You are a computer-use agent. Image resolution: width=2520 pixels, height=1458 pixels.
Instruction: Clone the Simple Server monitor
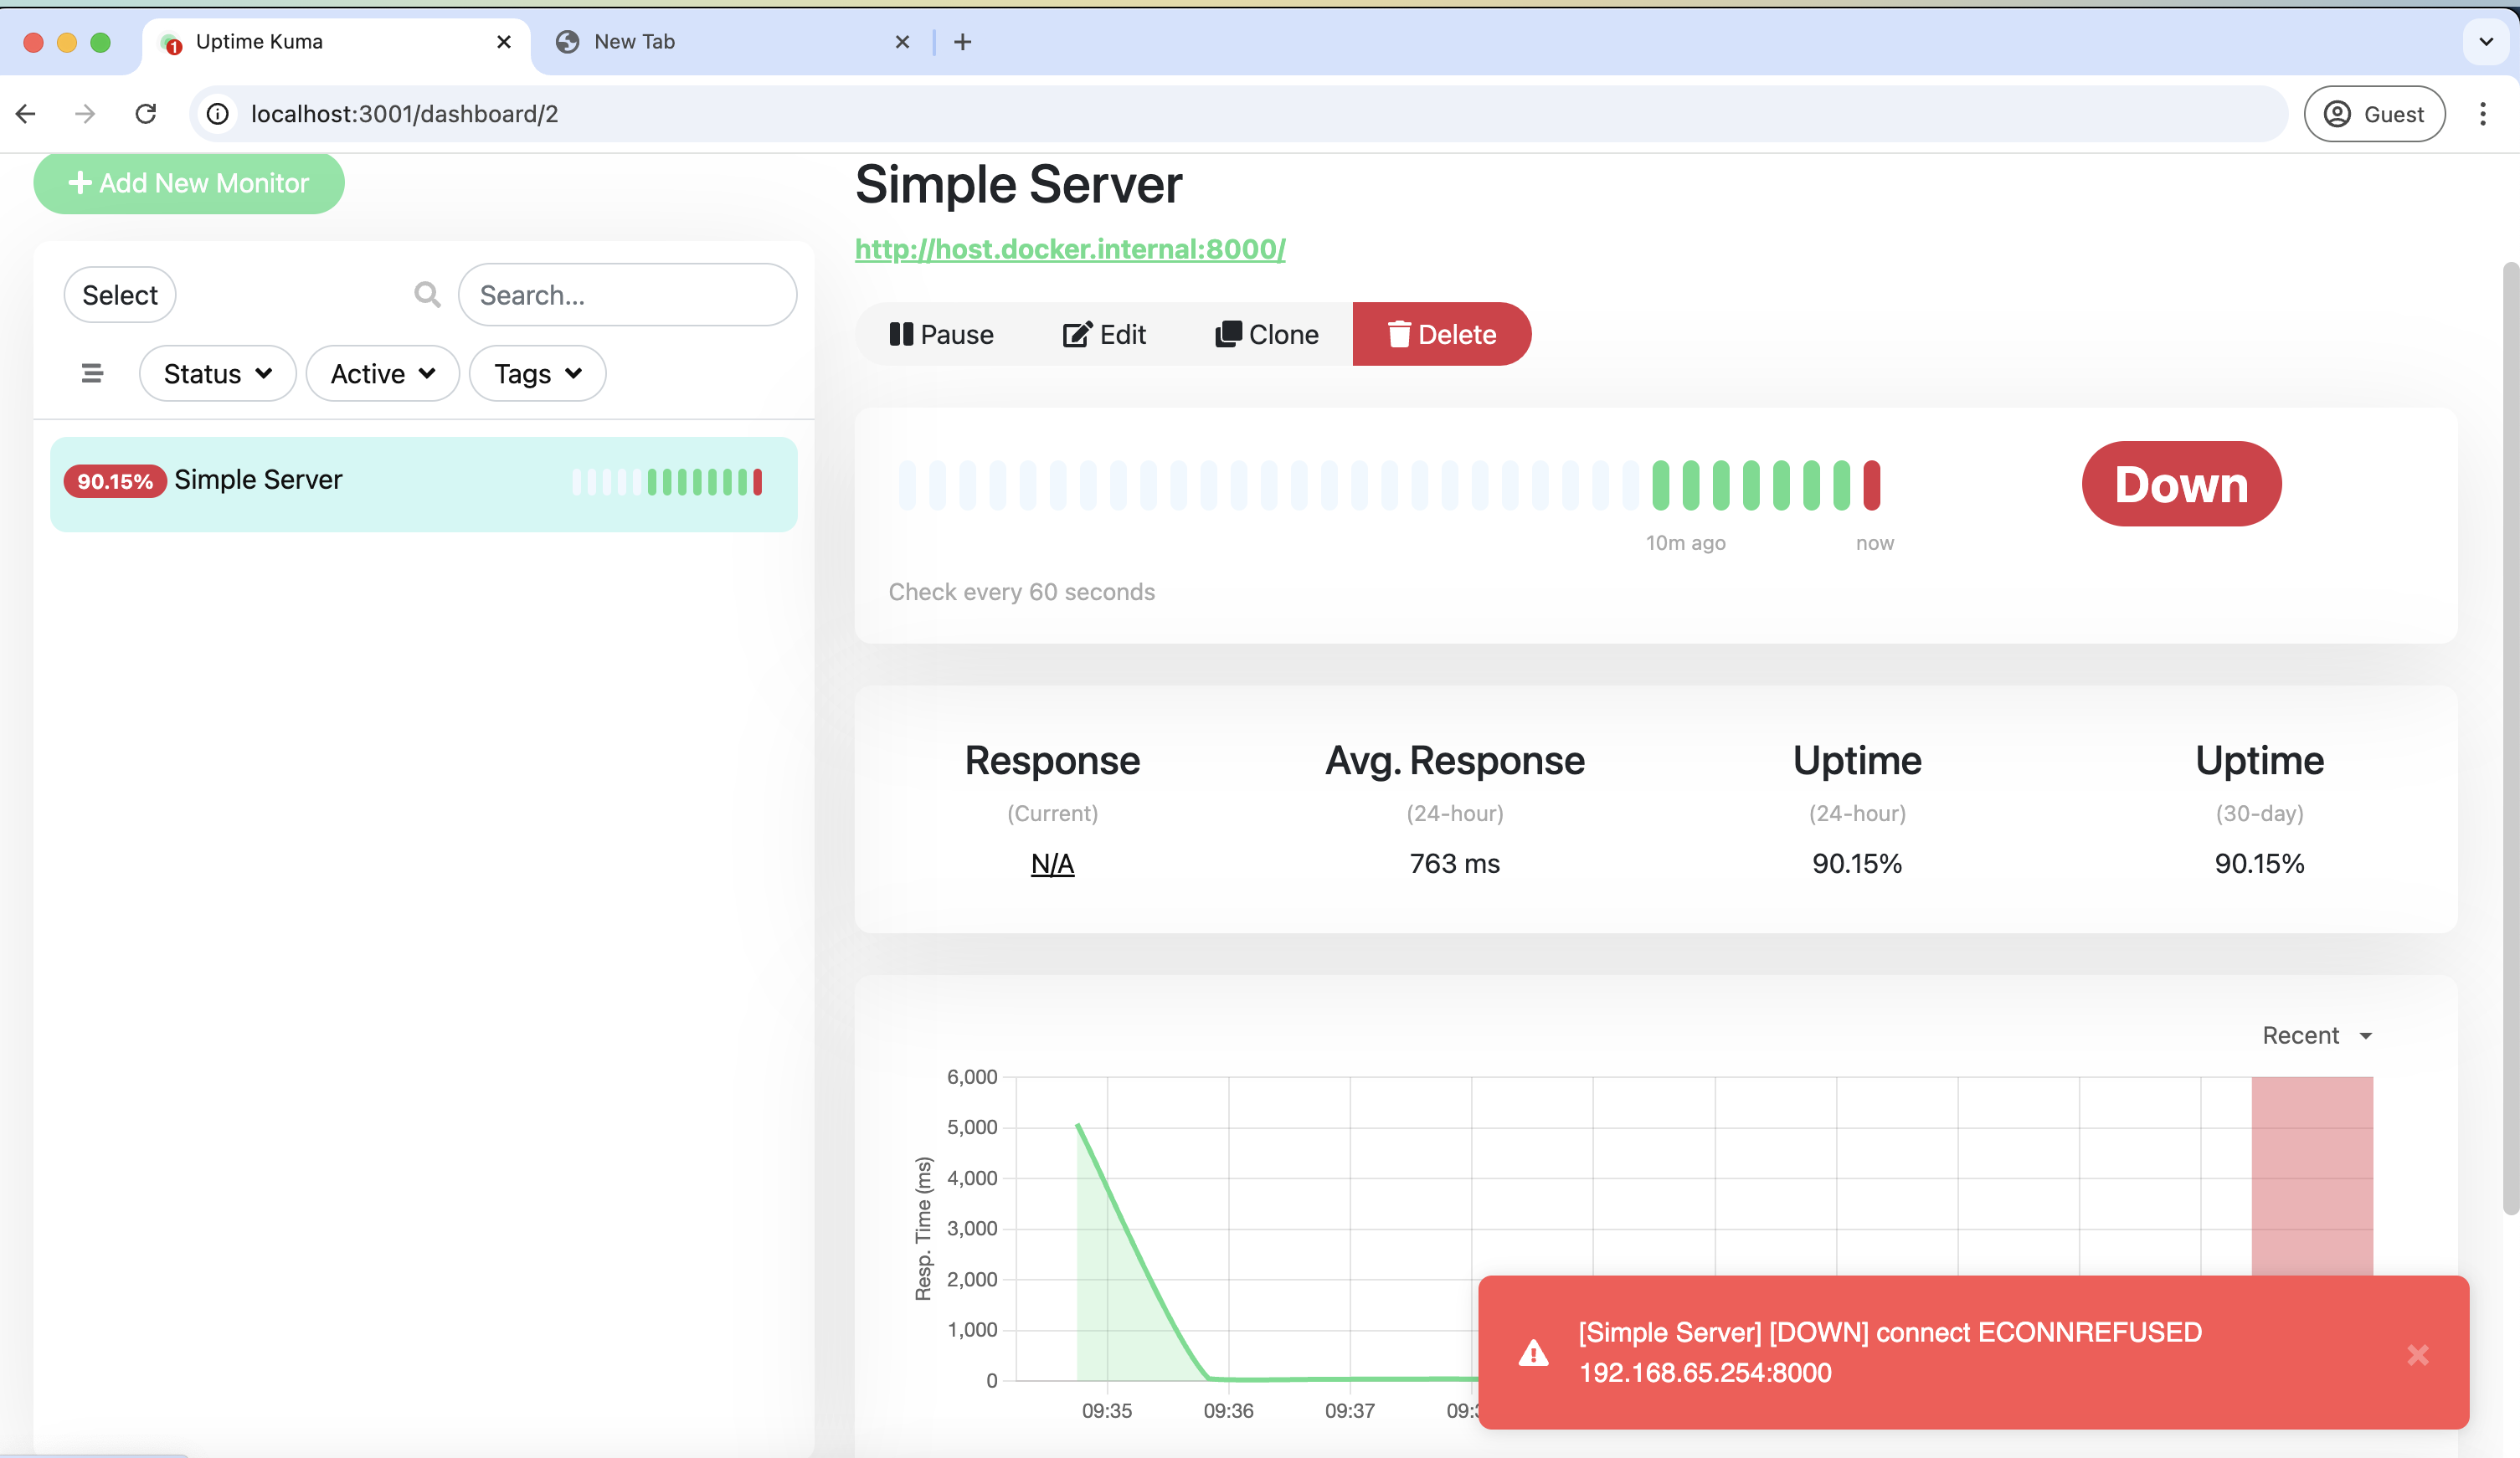[1266, 334]
